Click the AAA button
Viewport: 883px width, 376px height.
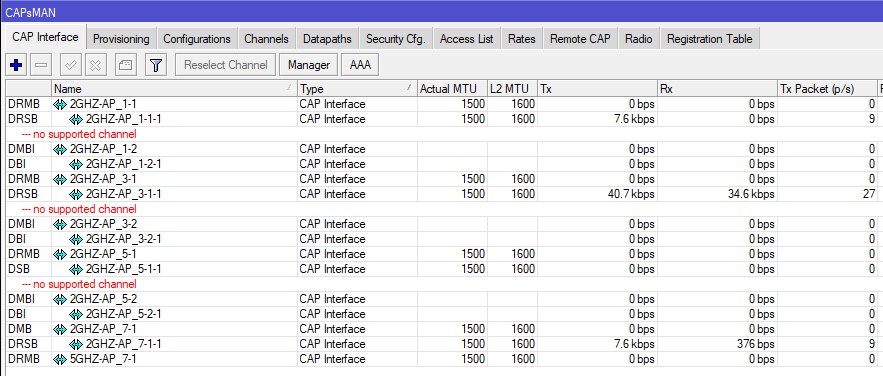pyautogui.click(x=360, y=65)
